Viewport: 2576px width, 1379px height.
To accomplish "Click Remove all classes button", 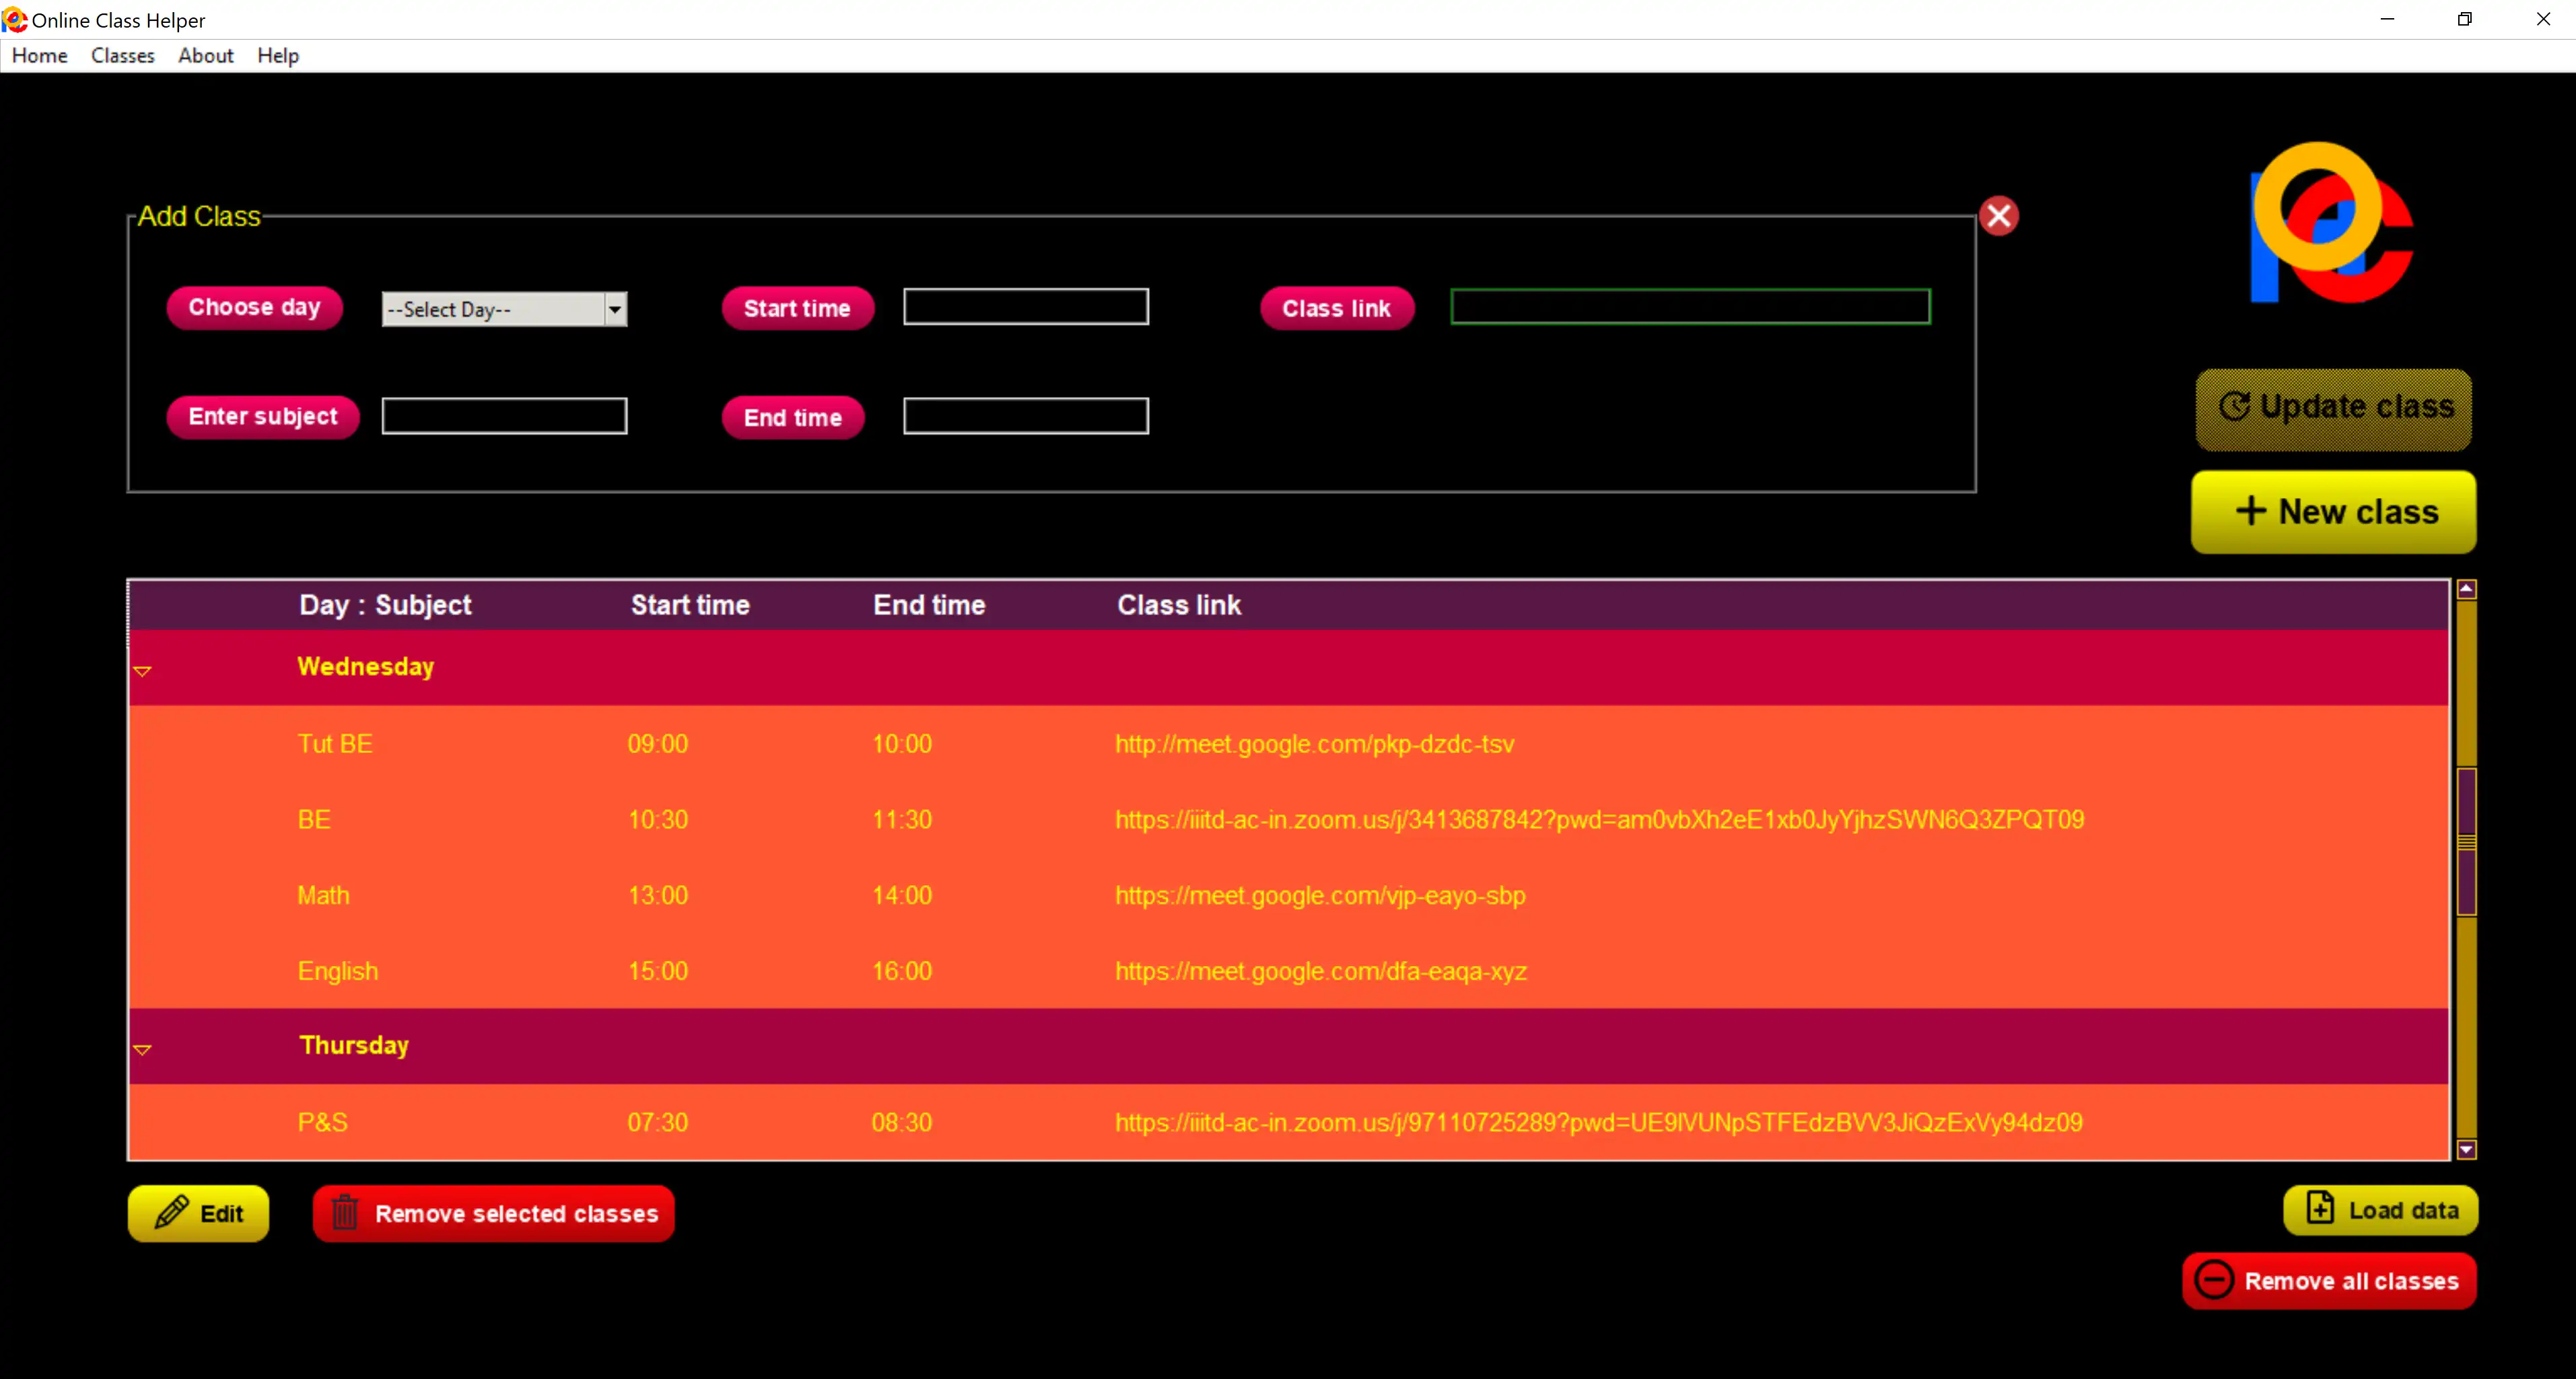I will pyautogui.click(x=2329, y=1280).
